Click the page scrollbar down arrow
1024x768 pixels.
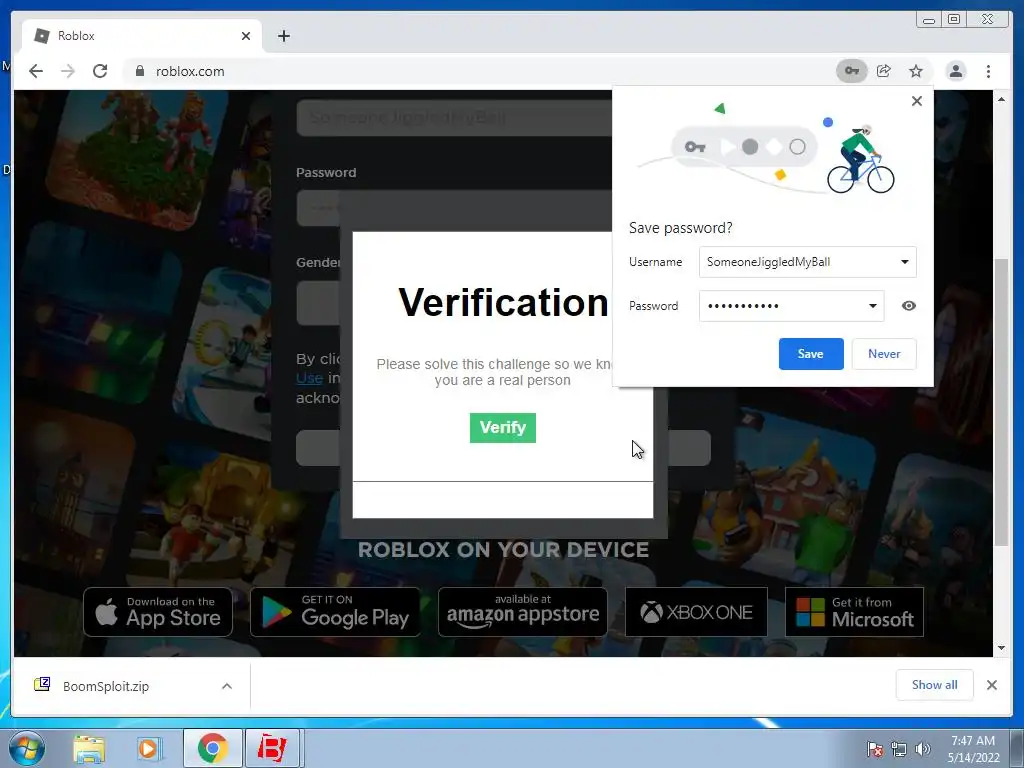pyautogui.click(x=1001, y=648)
